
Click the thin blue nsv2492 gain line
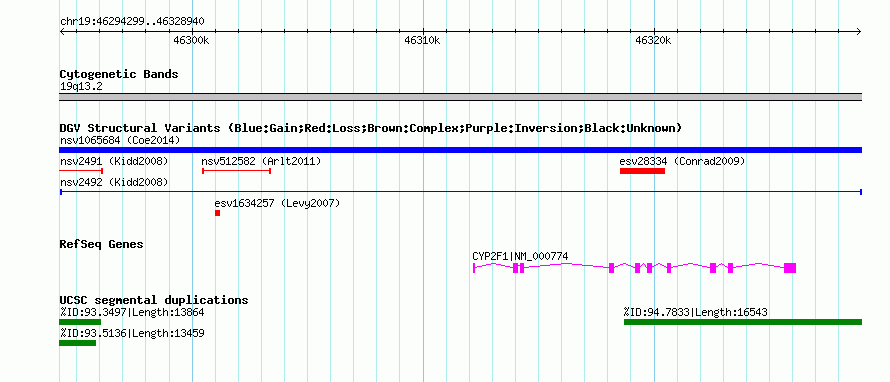coord(460,192)
